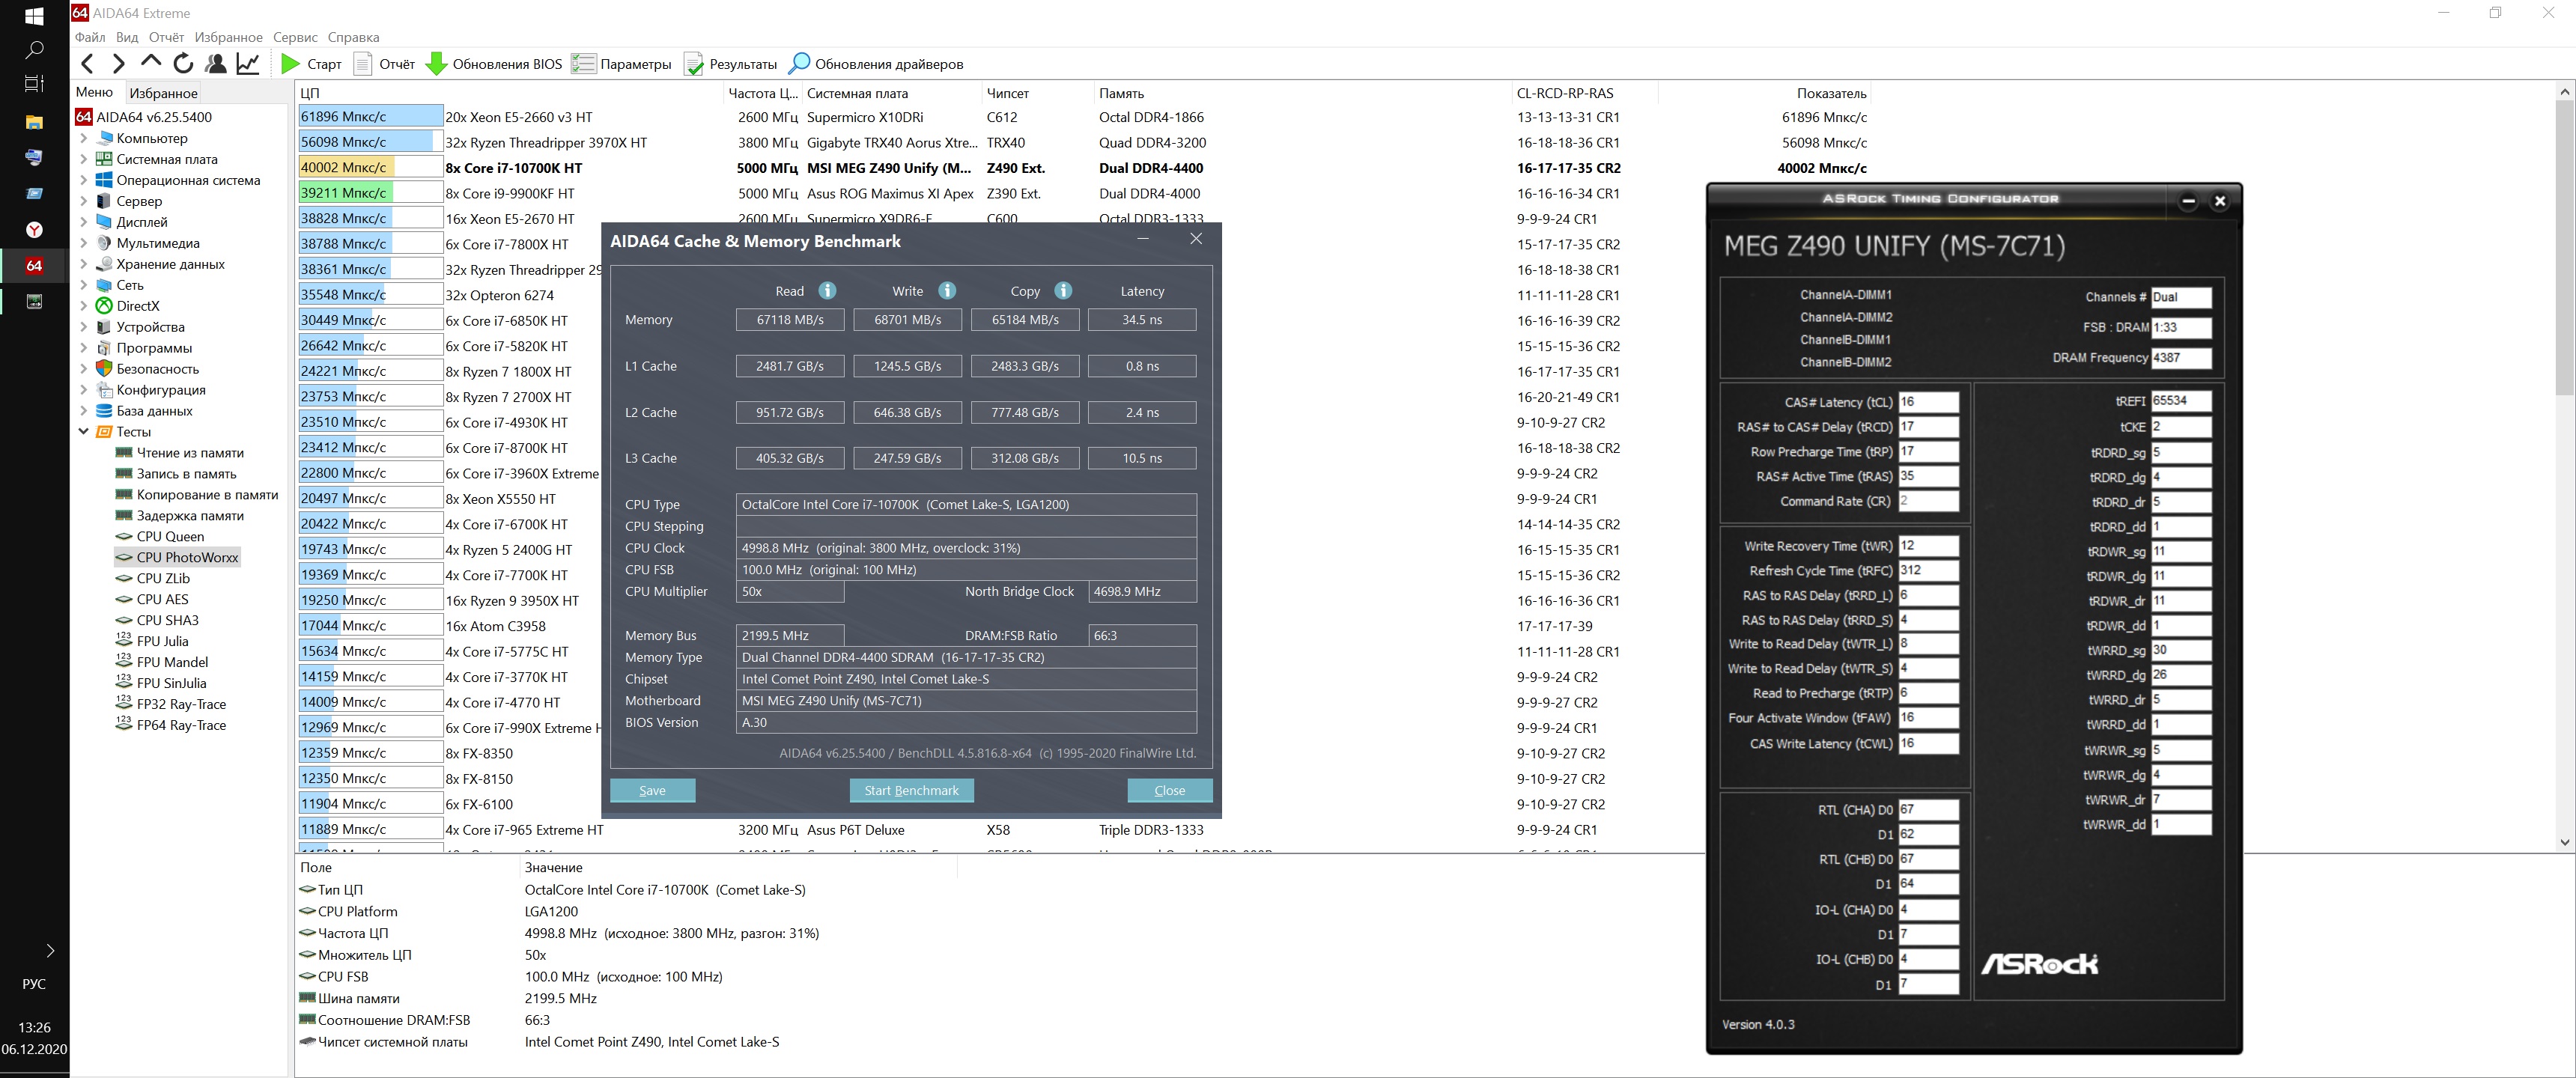
Task: Open the BIOS updates download icon
Action: point(436,64)
